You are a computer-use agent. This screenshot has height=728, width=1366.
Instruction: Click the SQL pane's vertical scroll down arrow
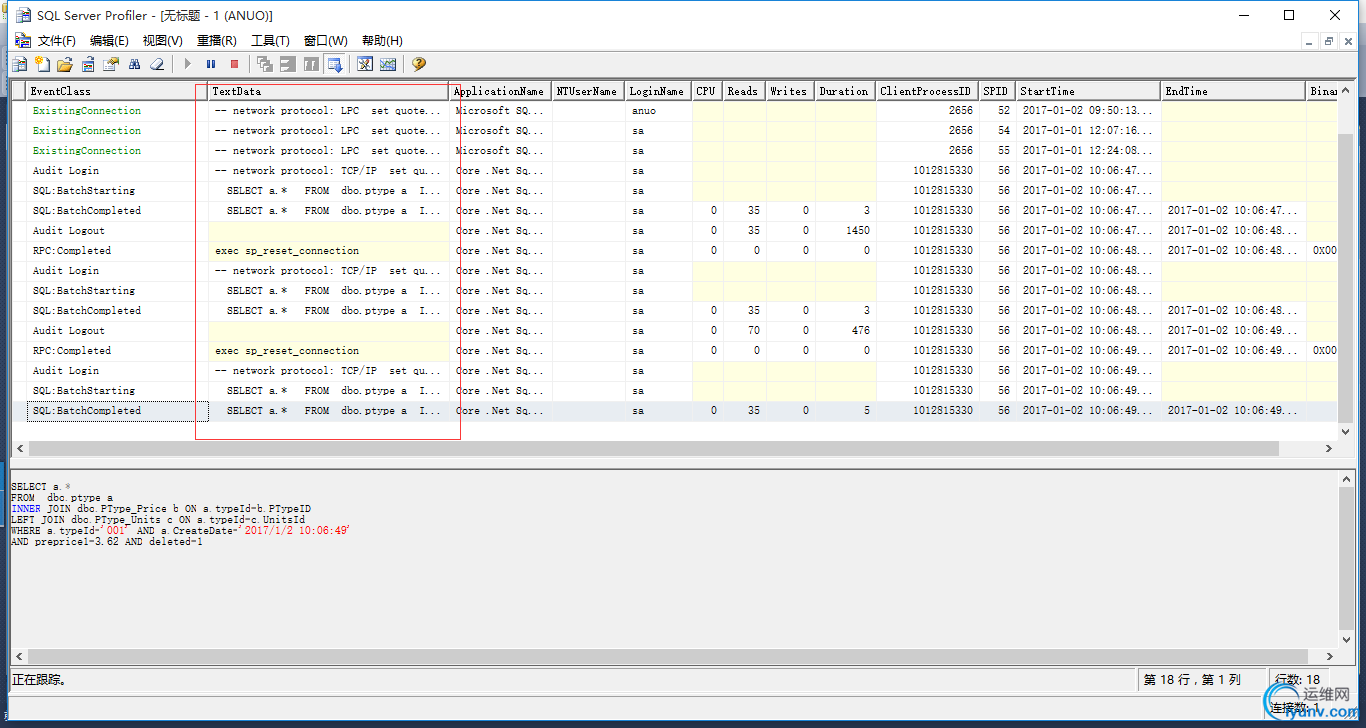1345,639
